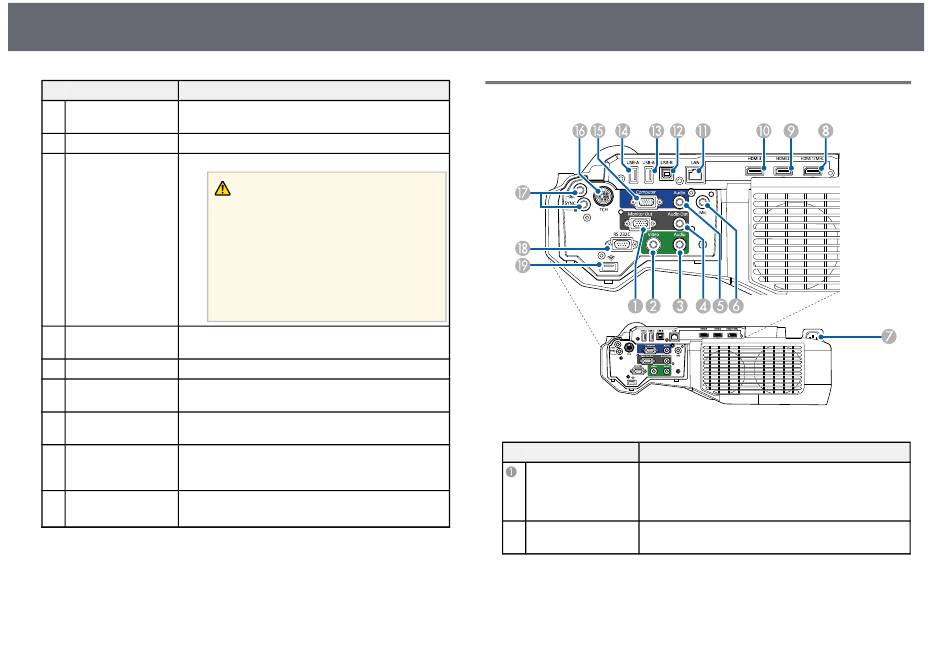The height and width of the screenshot is (659, 950).
Task: Click callout number 1 in the port diagram
Action: click(634, 306)
